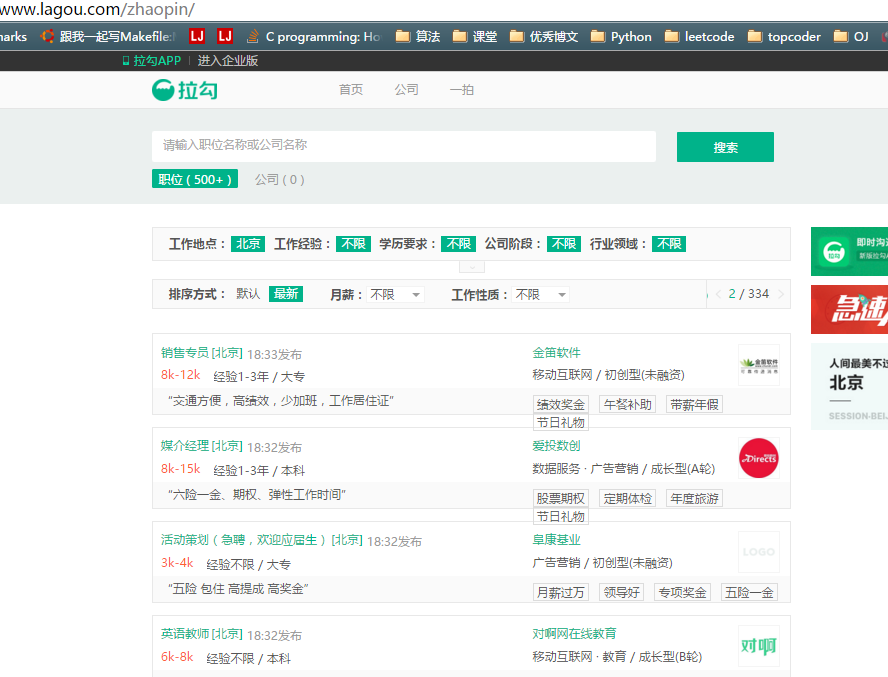This screenshot has height=677, width=888.
Task: Click the red Directs company logo
Action: pyautogui.click(x=759, y=458)
